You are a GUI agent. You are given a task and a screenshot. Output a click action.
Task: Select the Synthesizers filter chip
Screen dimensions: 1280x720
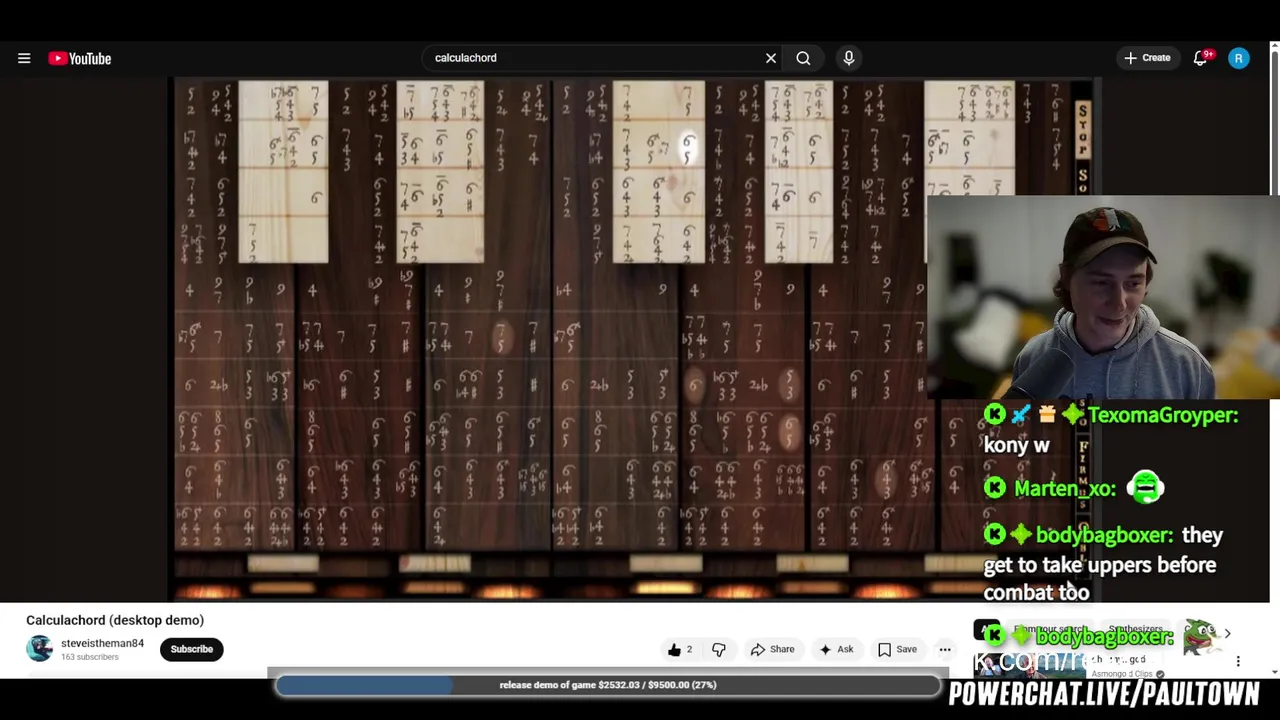[1135, 629]
